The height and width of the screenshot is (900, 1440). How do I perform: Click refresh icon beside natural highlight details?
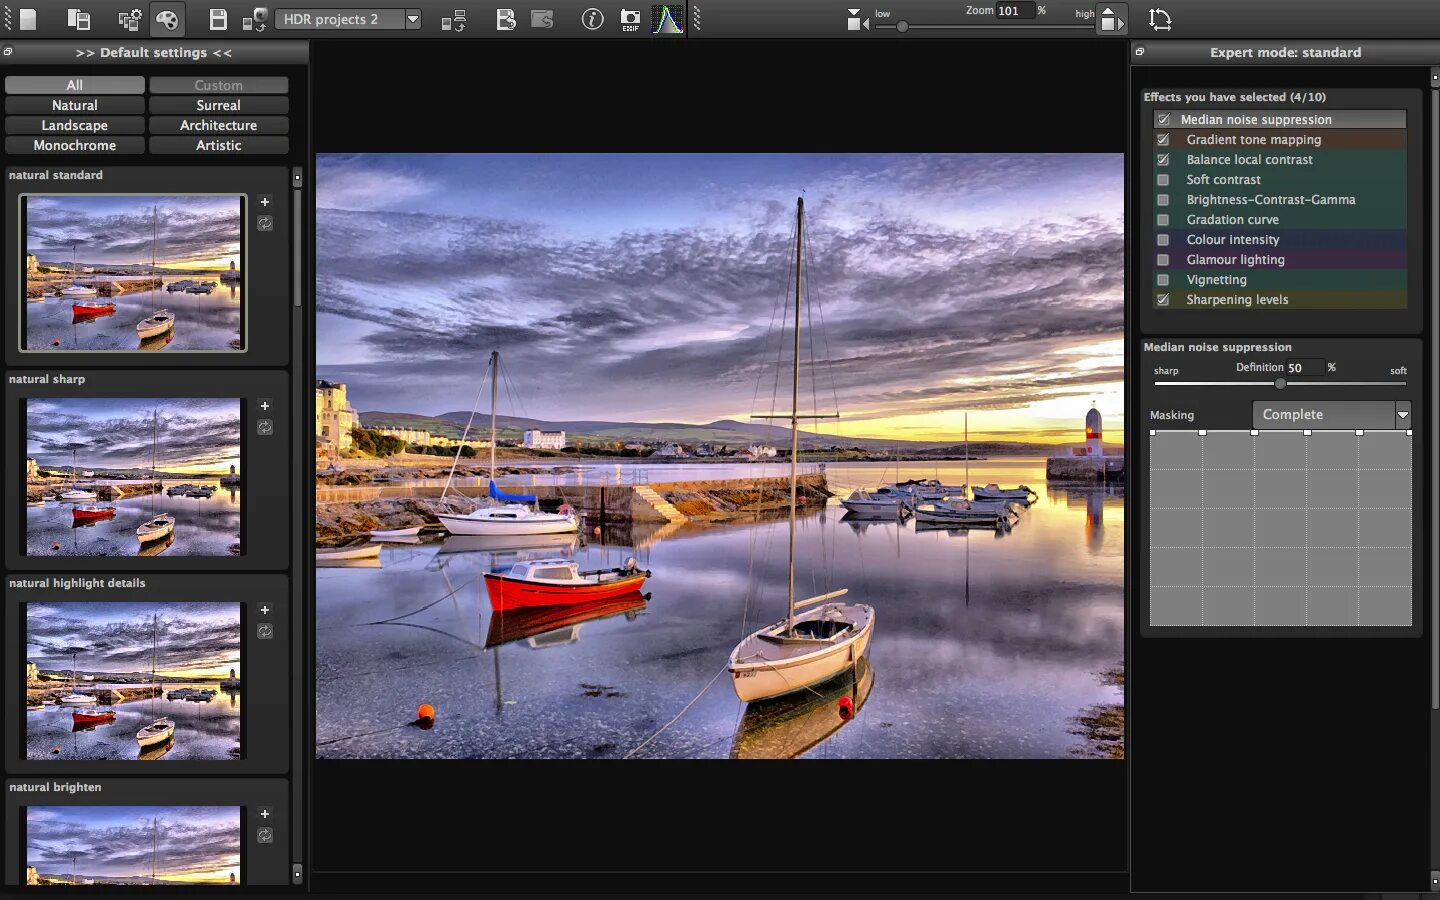[x=265, y=632]
